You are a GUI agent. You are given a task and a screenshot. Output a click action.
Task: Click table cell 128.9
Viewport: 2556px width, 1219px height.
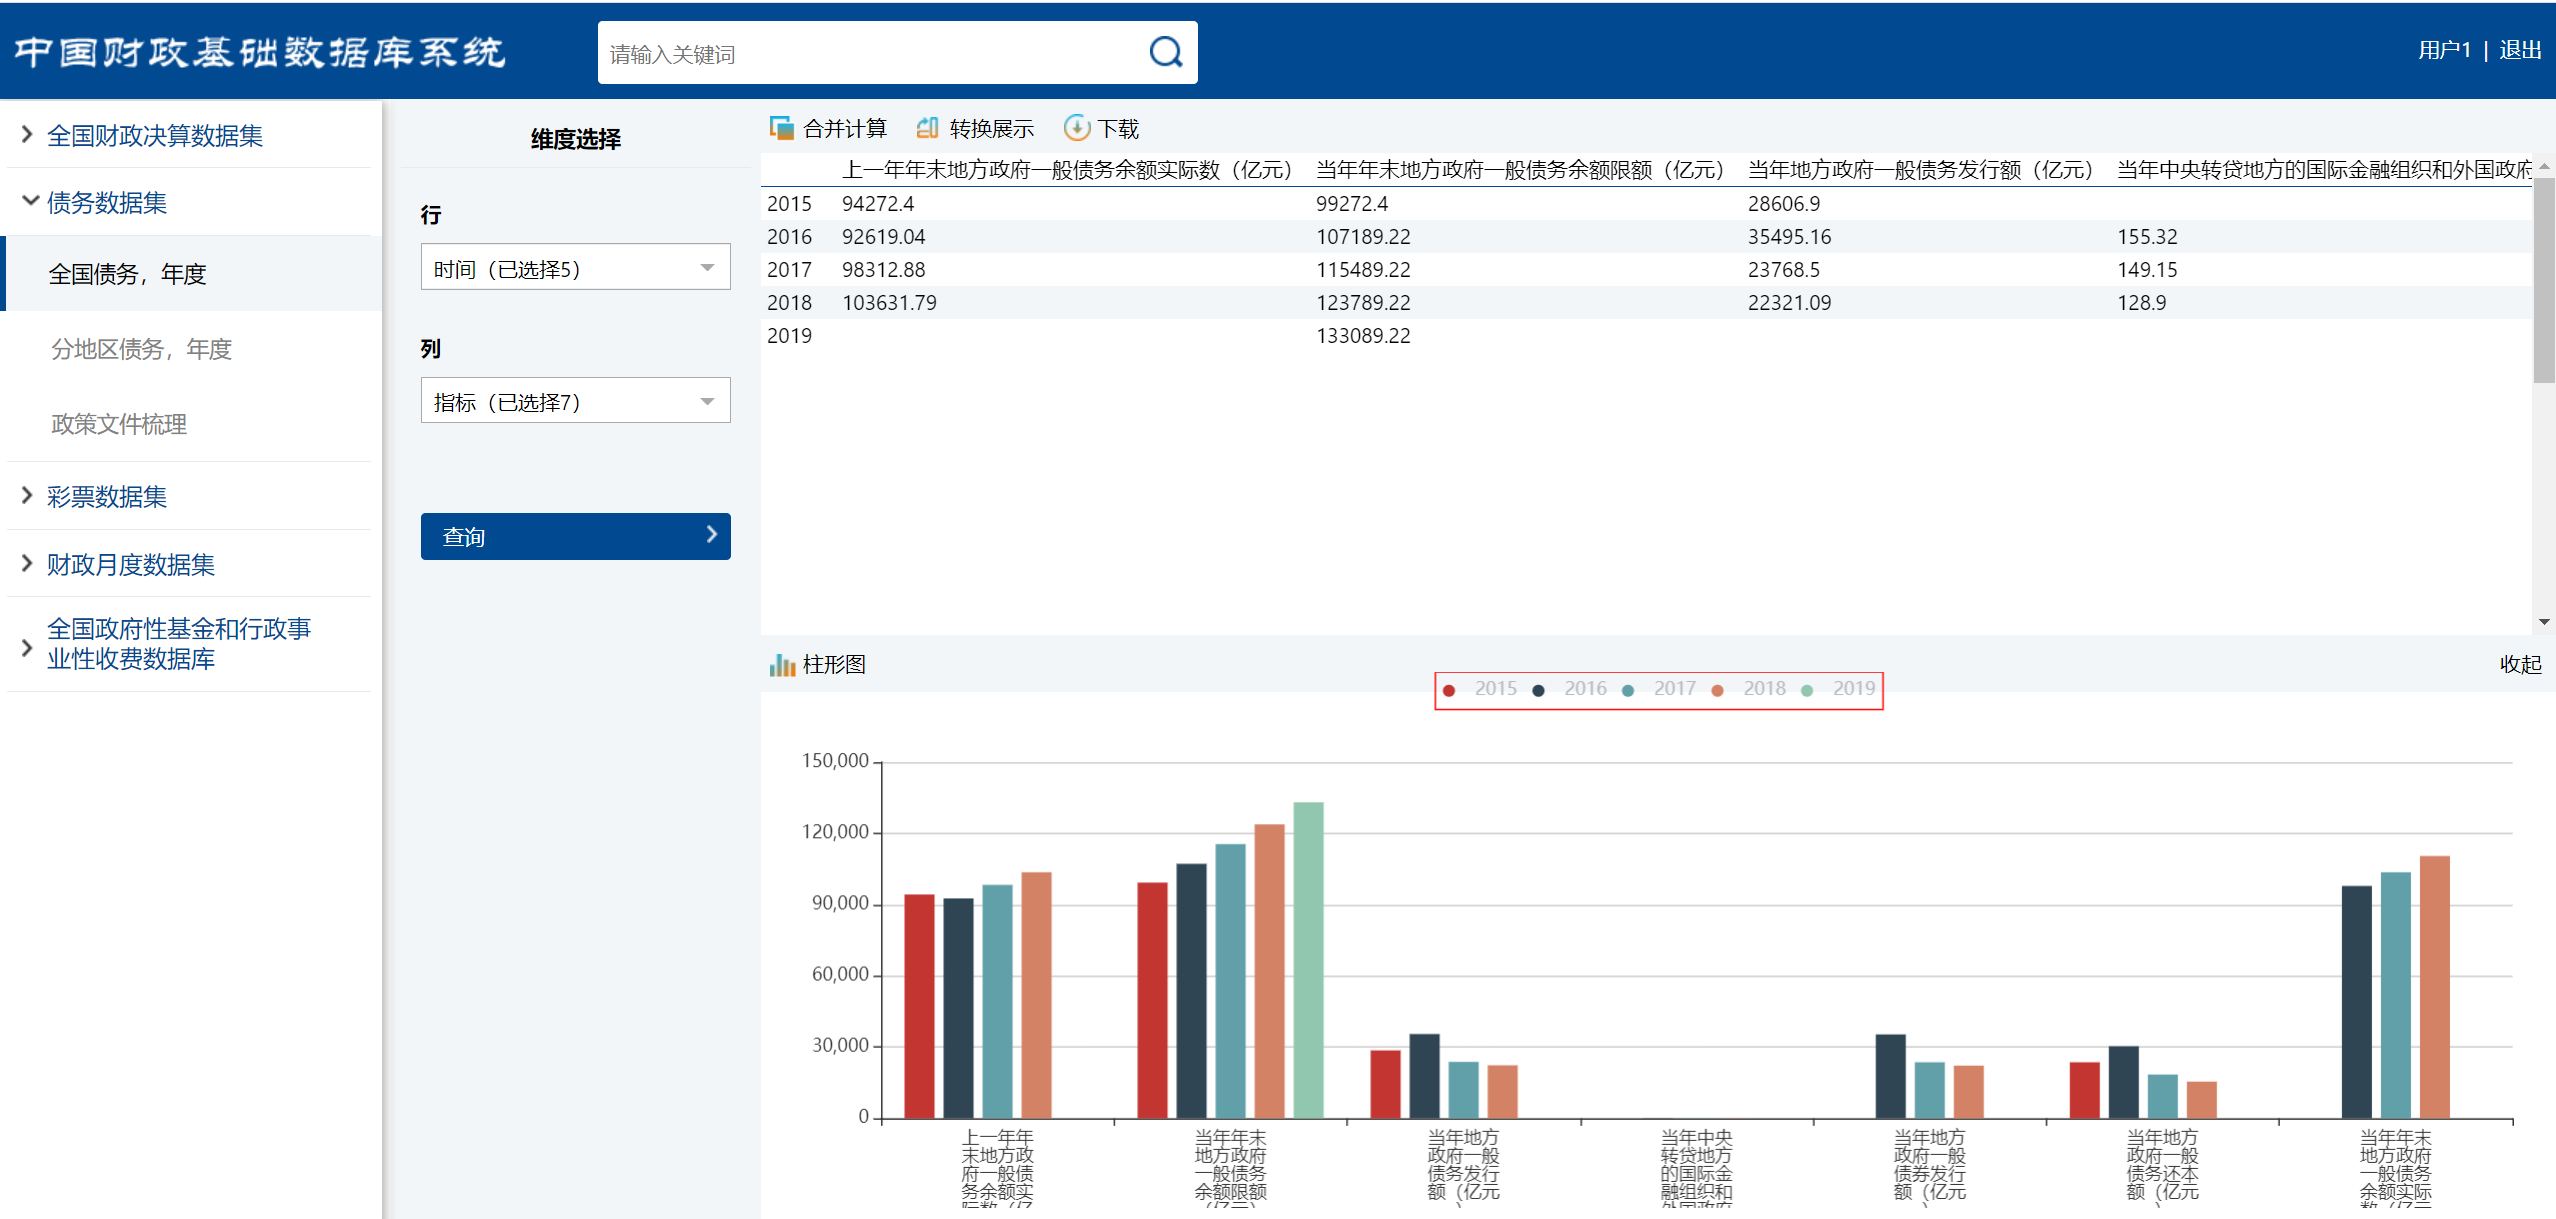tap(2141, 302)
